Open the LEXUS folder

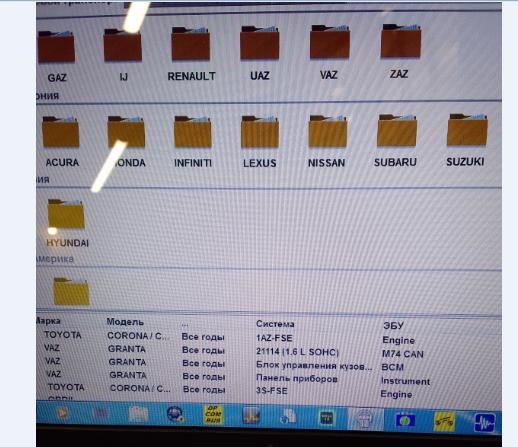pos(260,141)
